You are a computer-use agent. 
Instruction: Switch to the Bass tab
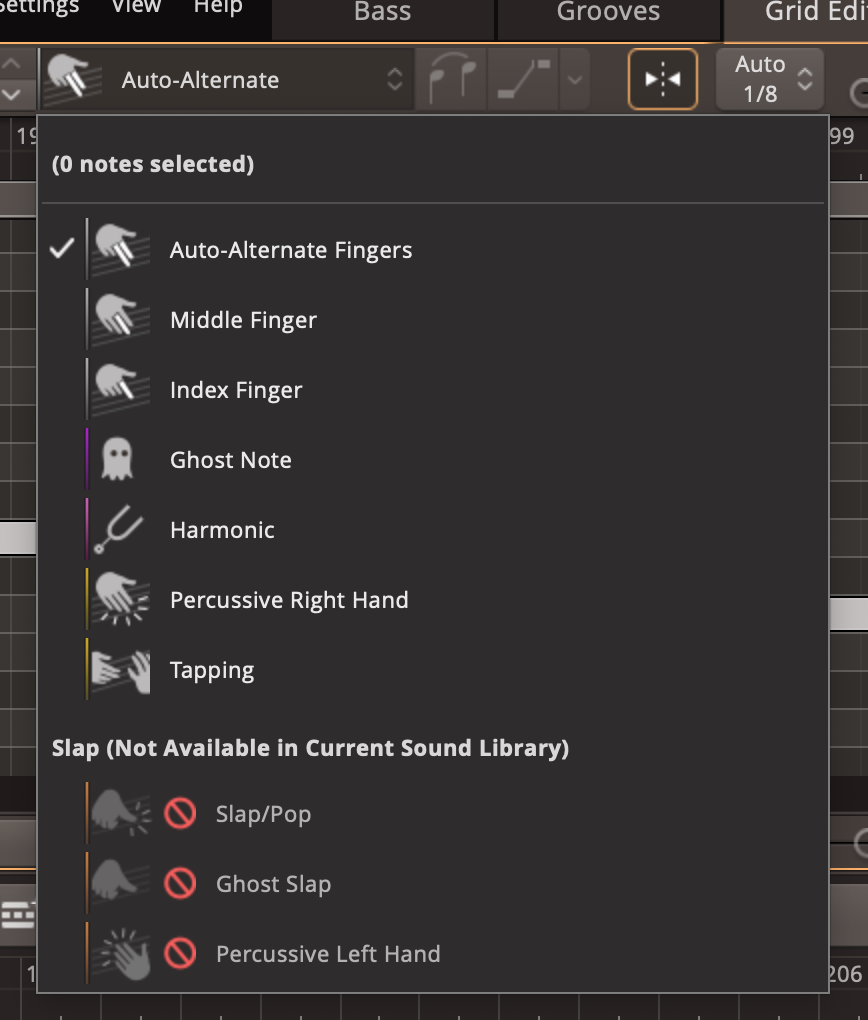pos(382,12)
